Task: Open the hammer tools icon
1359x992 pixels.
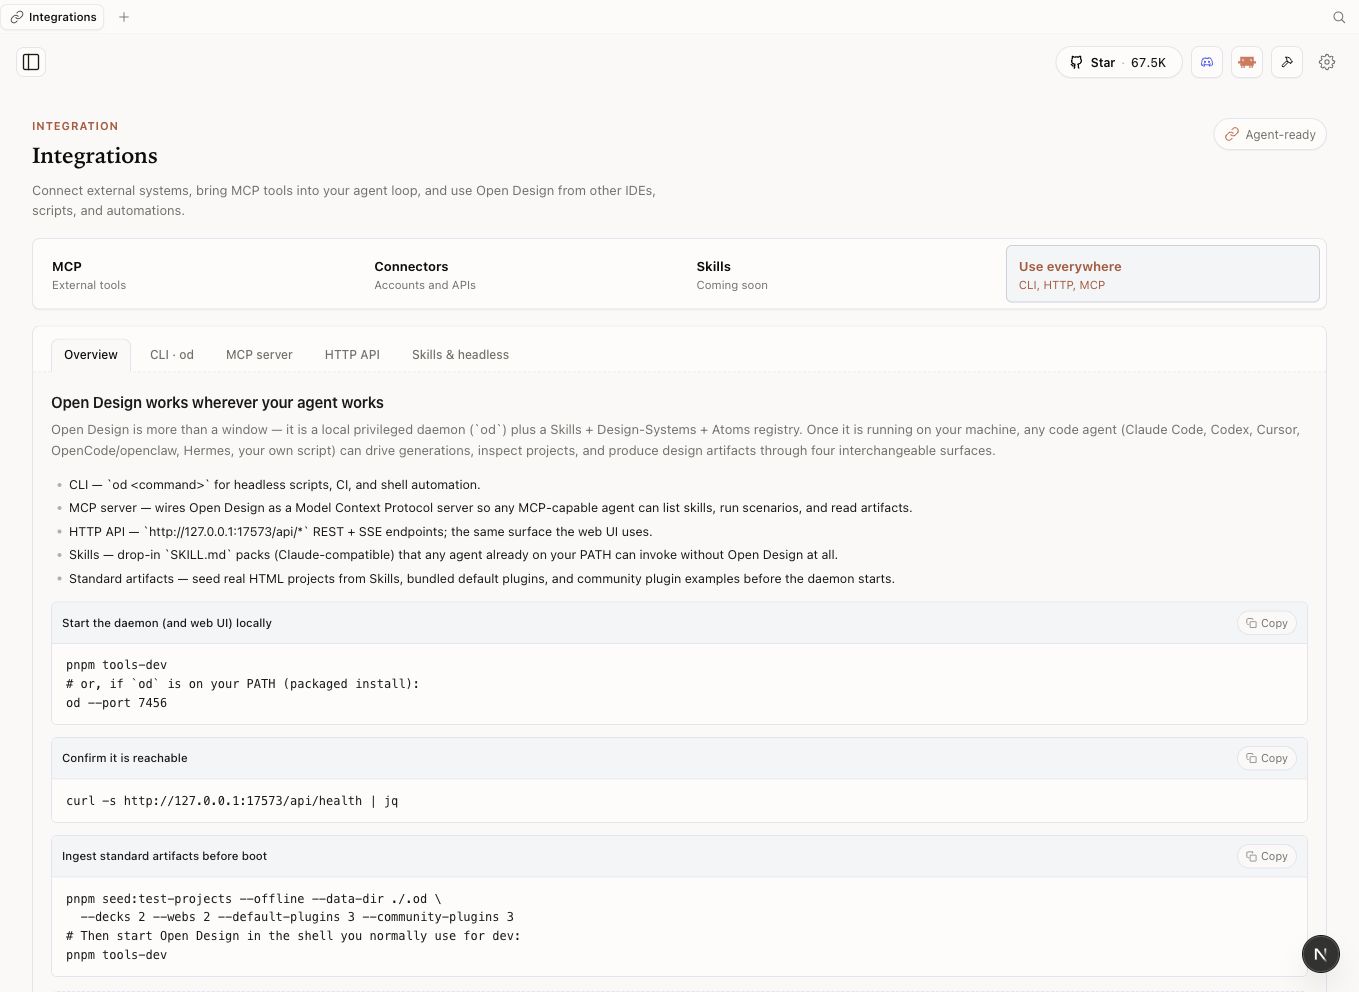Action: [x=1287, y=62]
